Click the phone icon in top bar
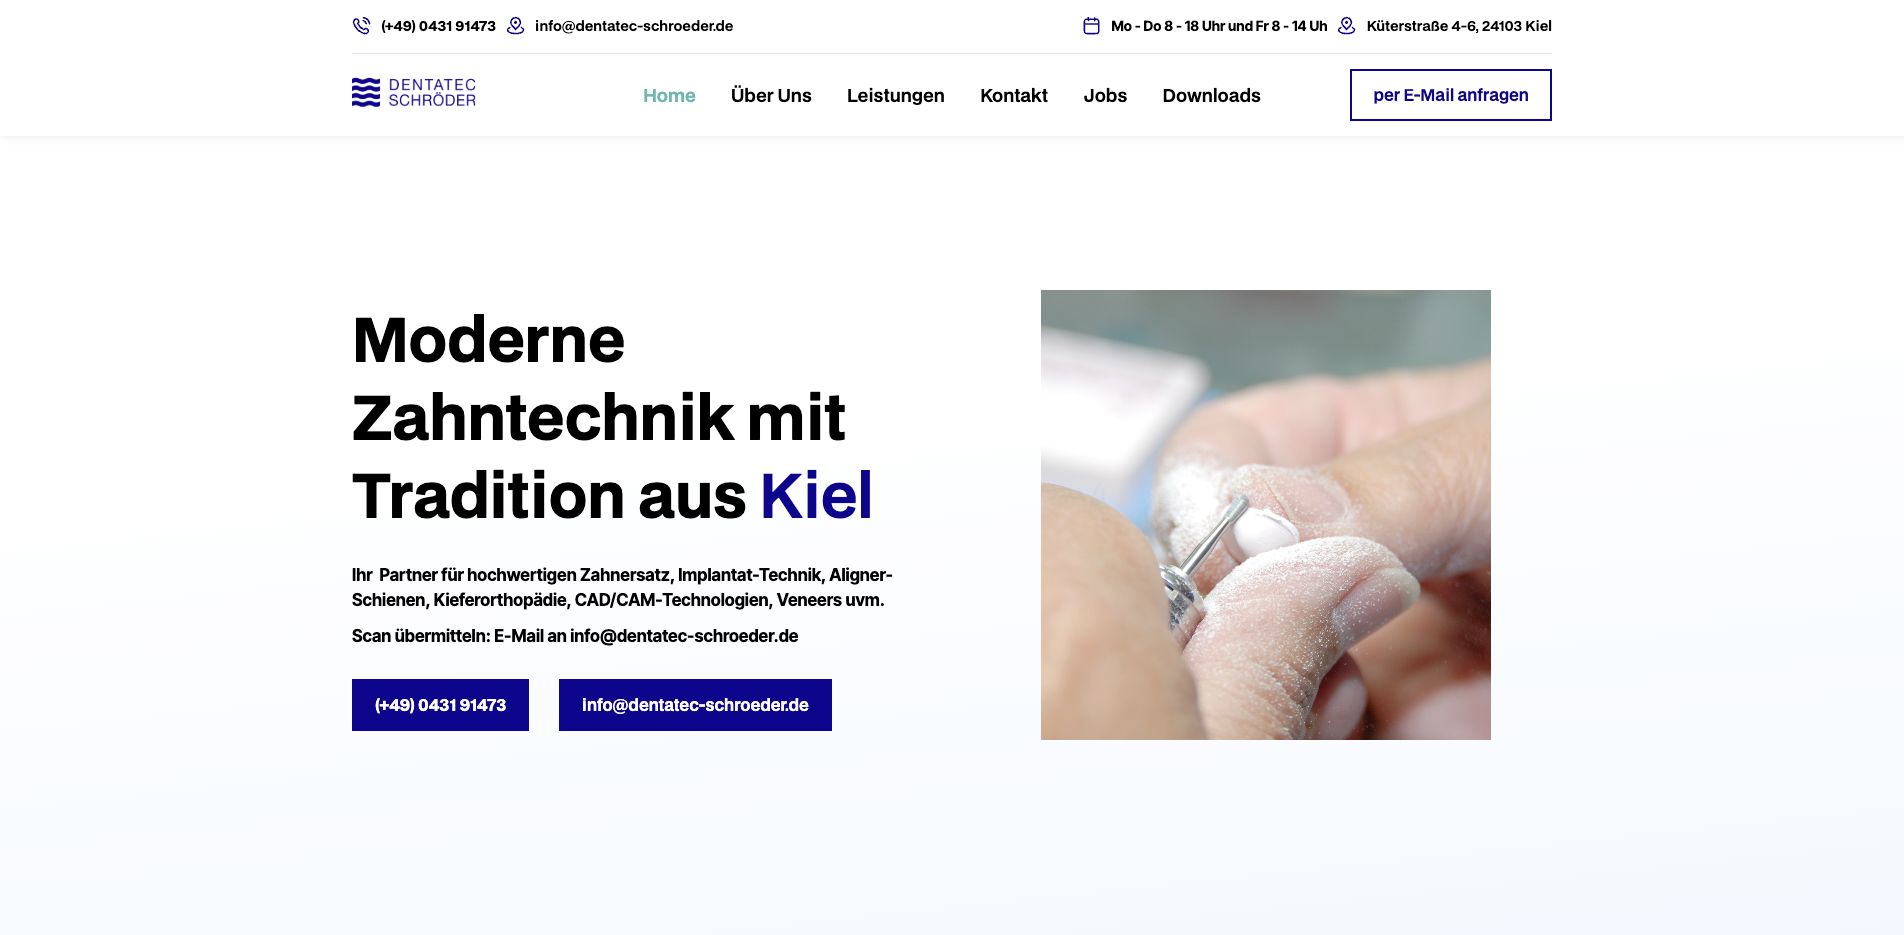This screenshot has width=1904, height=935. (361, 26)
